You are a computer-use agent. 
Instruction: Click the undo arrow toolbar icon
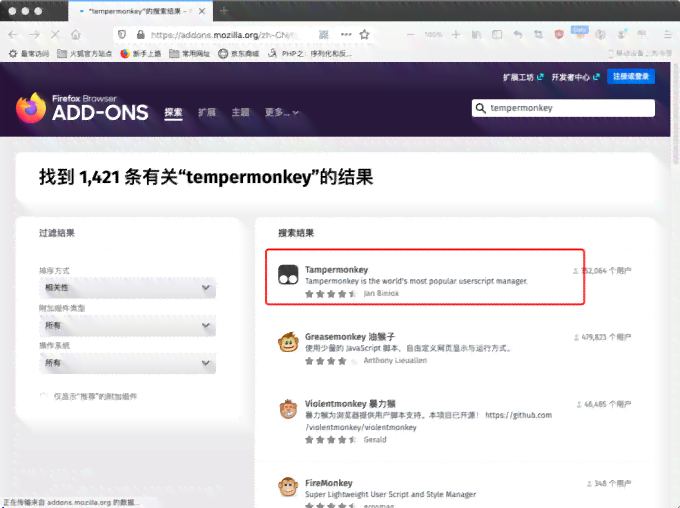tap(518, 35)
